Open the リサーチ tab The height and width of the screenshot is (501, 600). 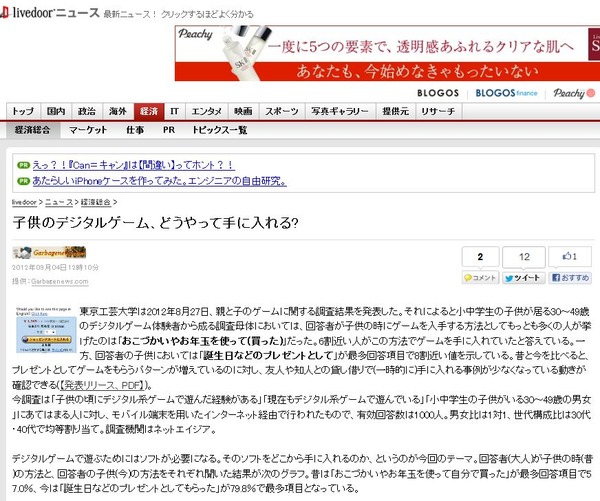click(439, 111)
